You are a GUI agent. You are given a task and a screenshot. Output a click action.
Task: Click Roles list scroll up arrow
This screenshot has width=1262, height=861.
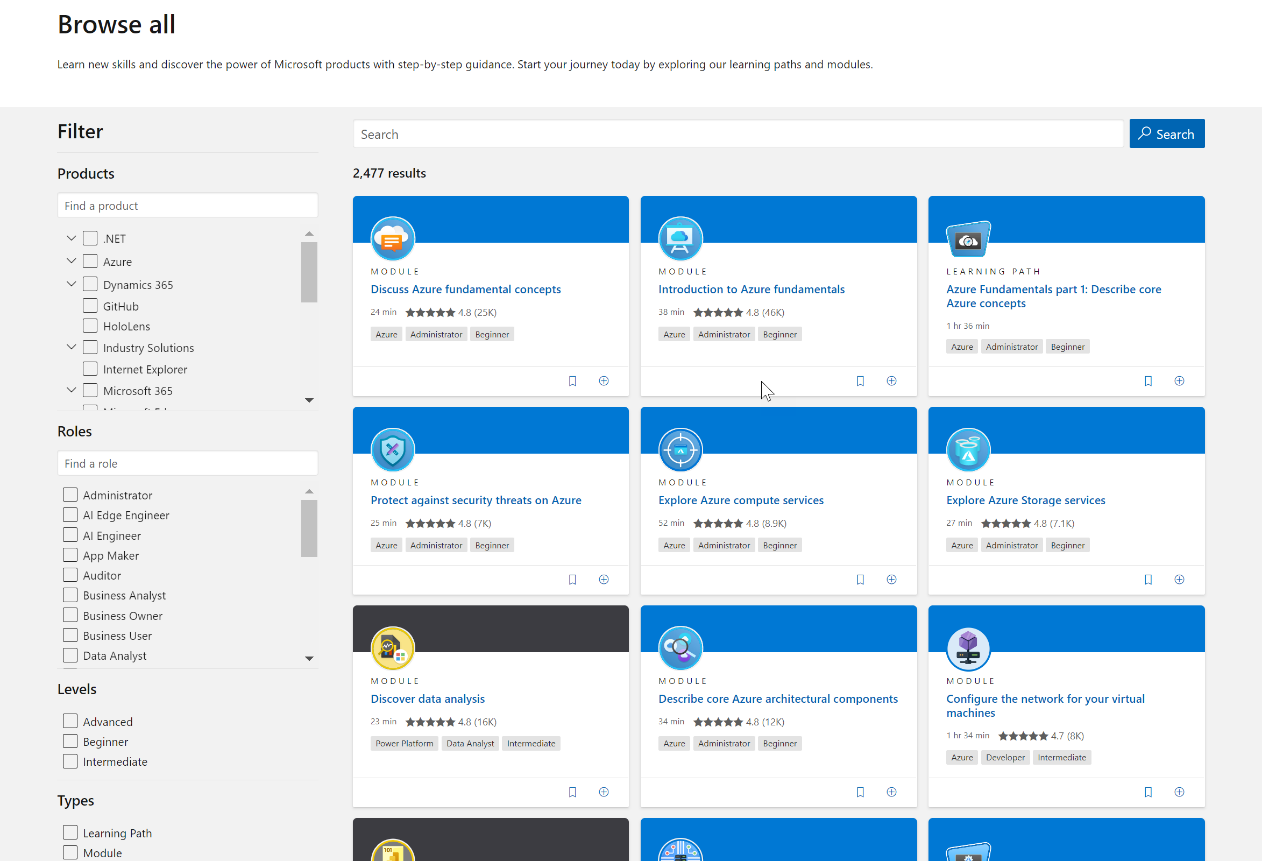coord(309,492)
